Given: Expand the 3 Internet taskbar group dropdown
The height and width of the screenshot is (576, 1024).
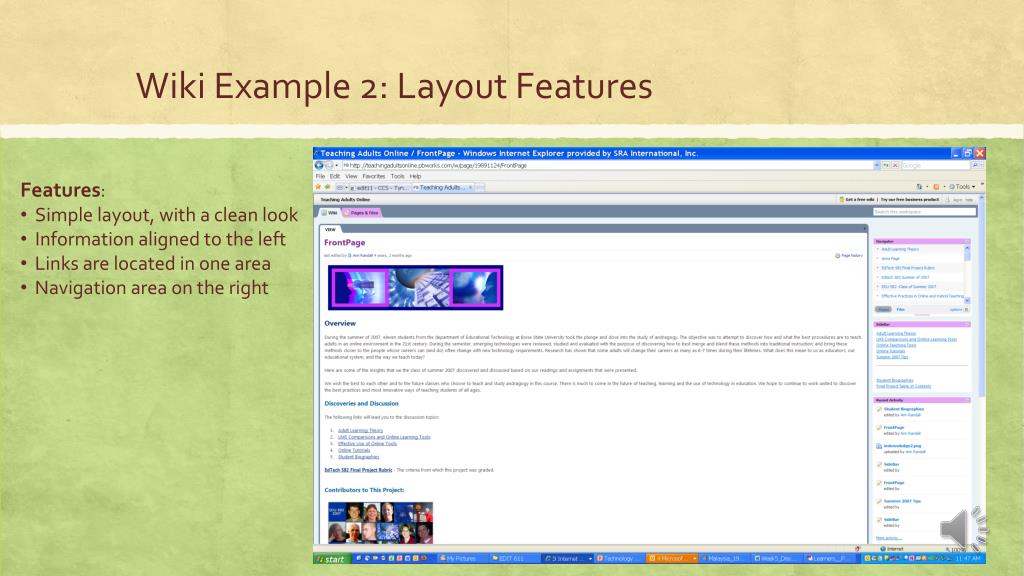Looking at the screenshot, I should point(590,558).
